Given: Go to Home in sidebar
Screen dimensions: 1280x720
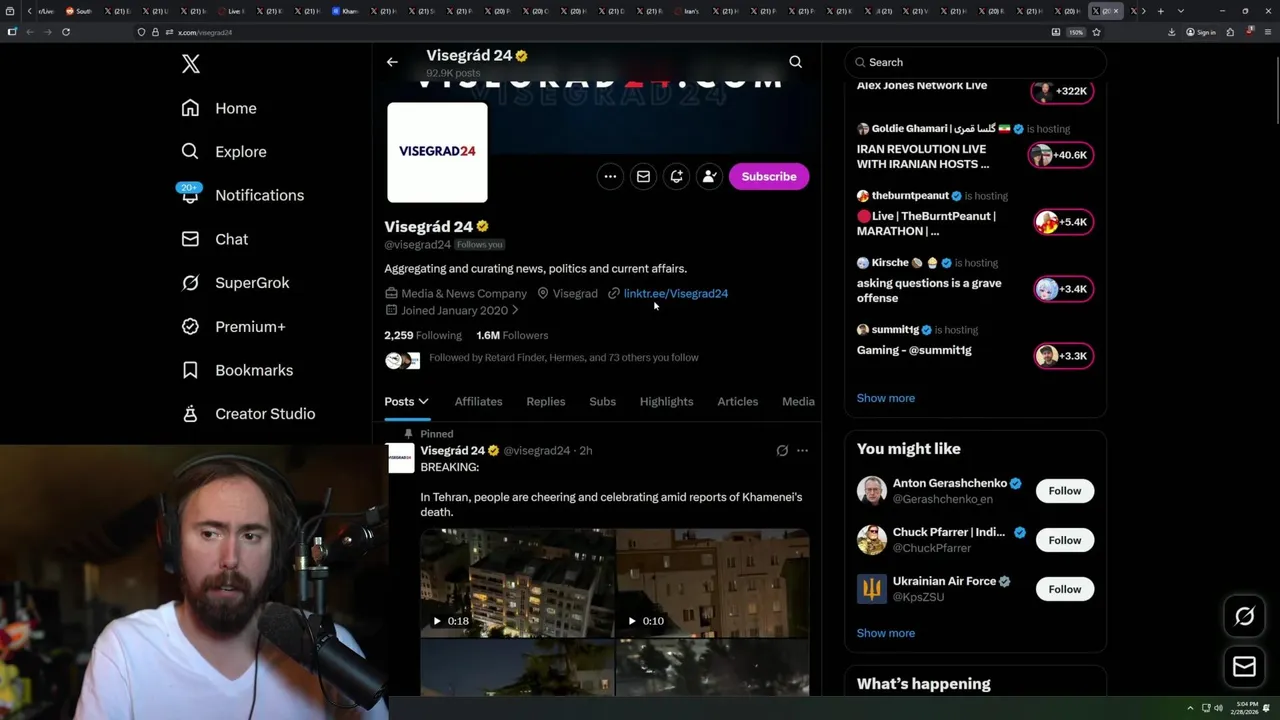Looking at the screenshot, I should 219,108.
